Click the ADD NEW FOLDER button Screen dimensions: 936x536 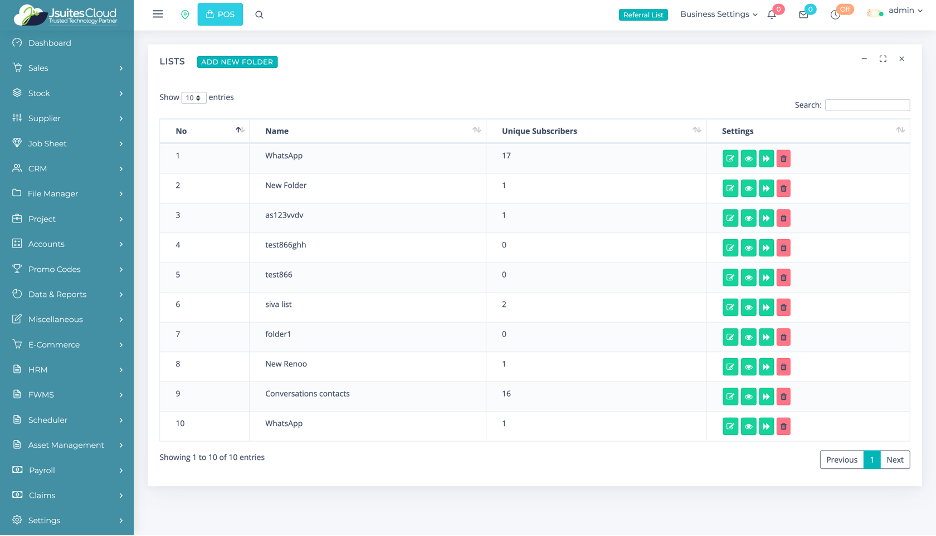[x=237, y=62]
